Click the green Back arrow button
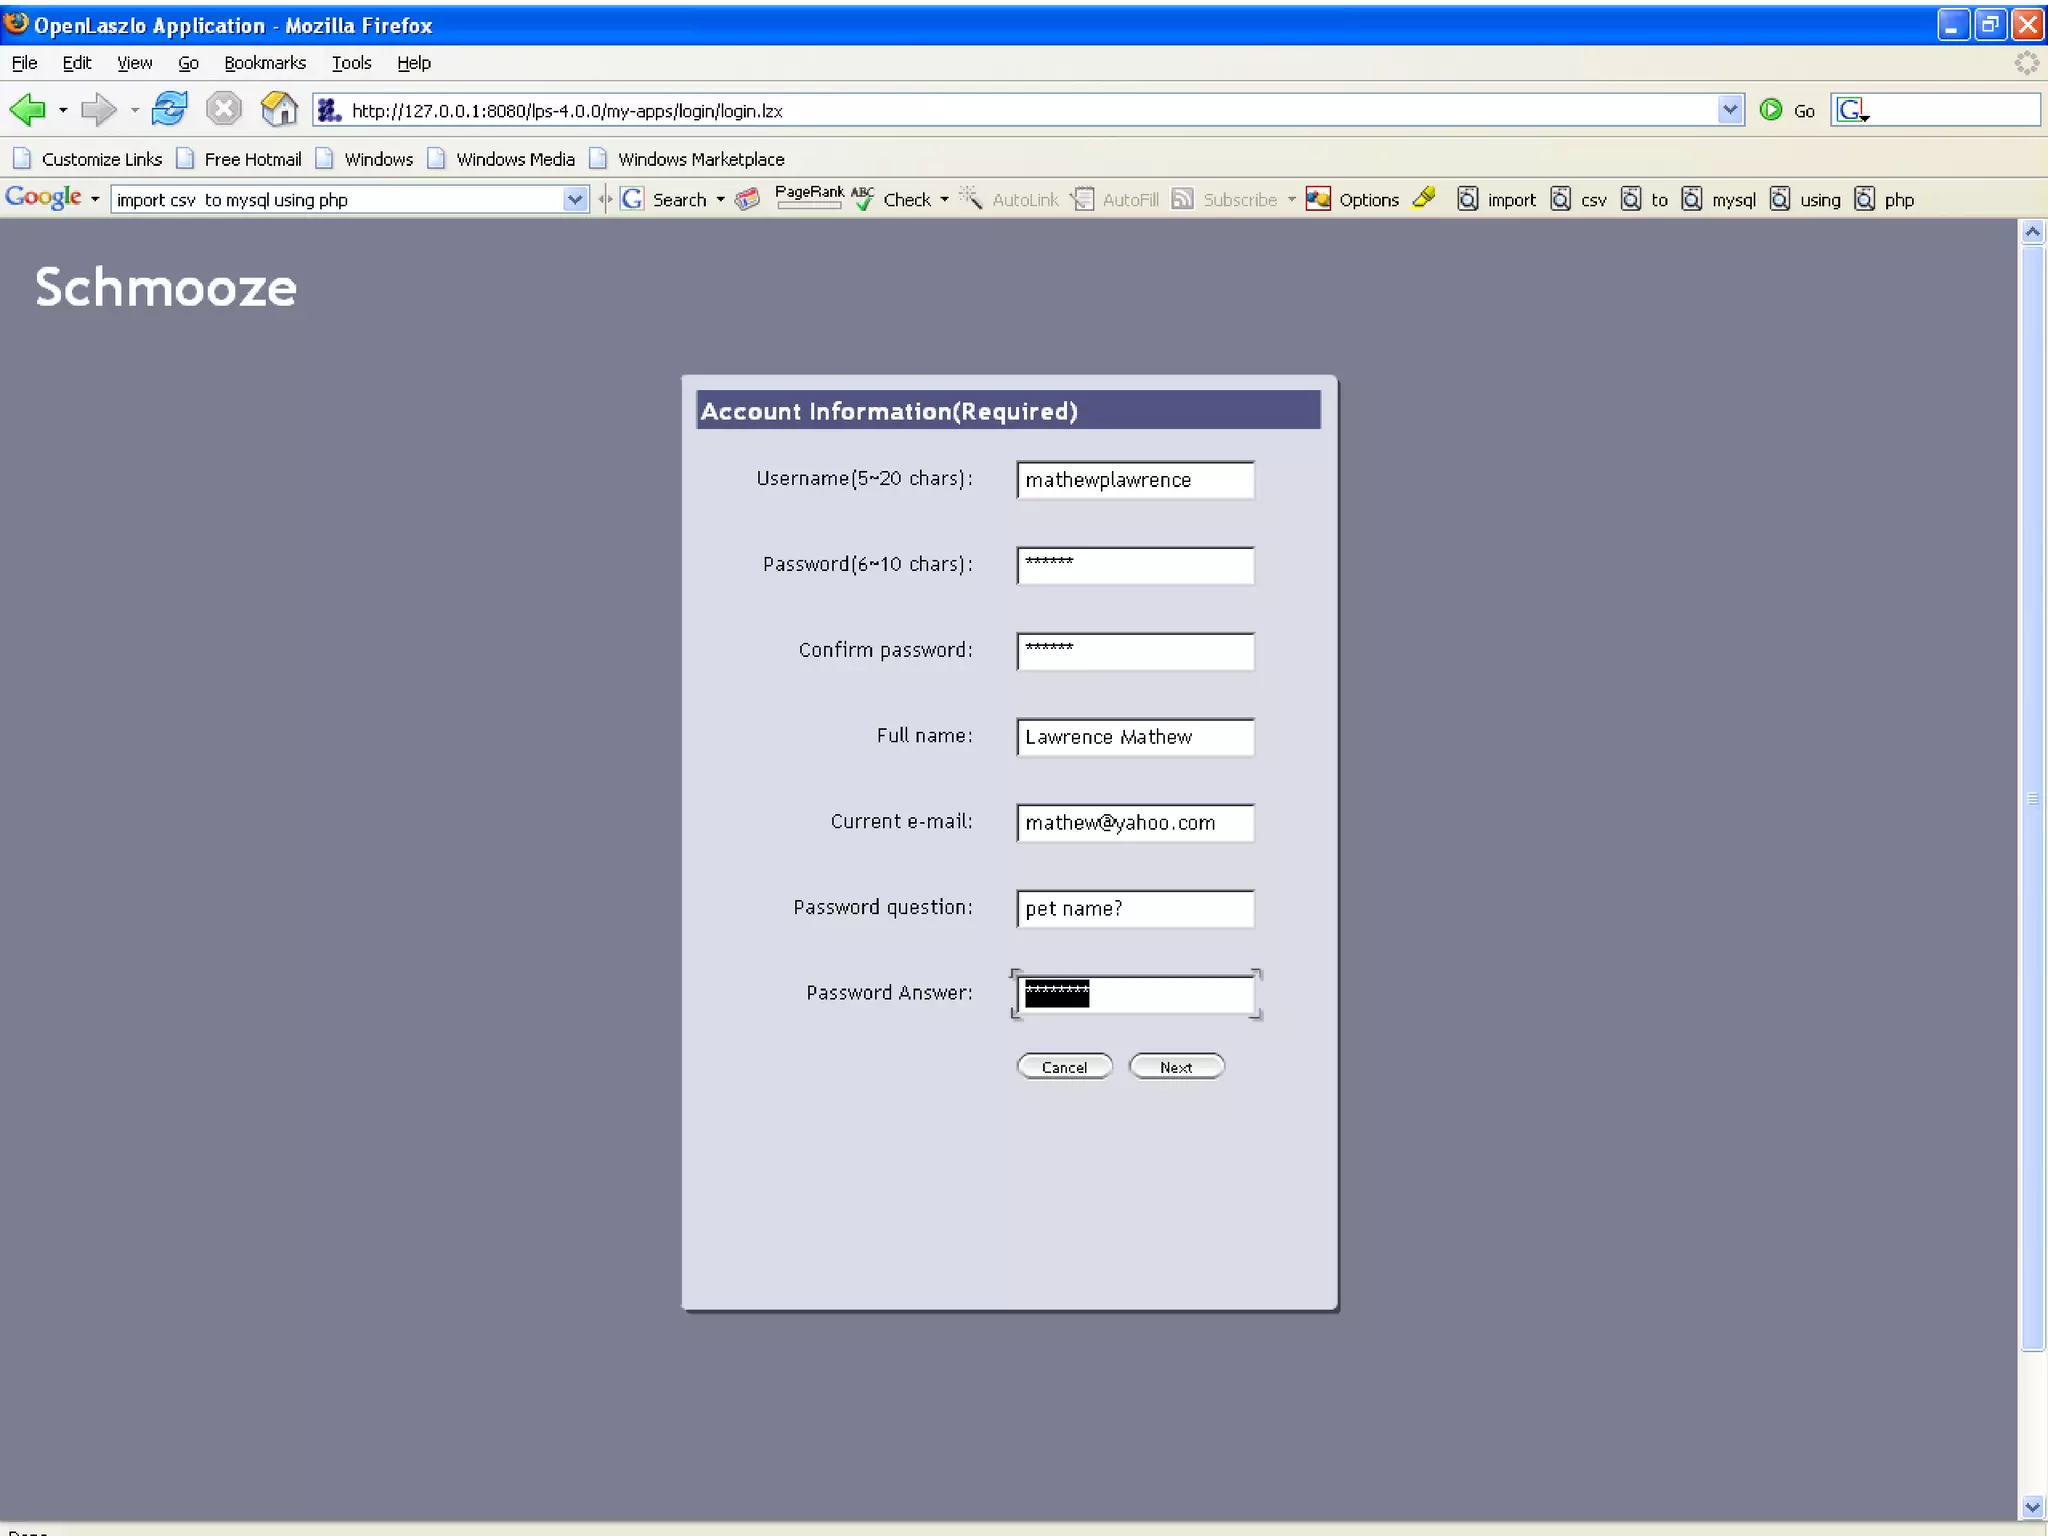 pyautogui.click(x=28, y=109)
